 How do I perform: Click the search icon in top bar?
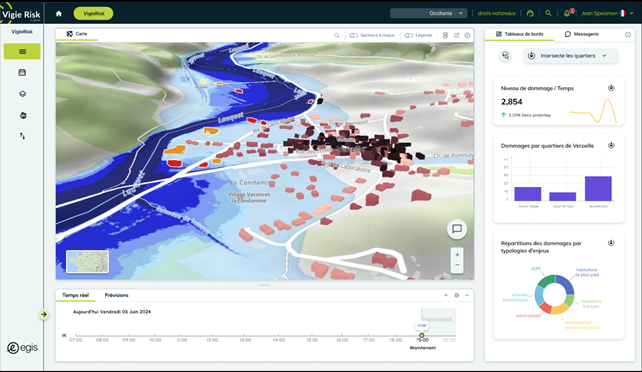tap(548, 14)
